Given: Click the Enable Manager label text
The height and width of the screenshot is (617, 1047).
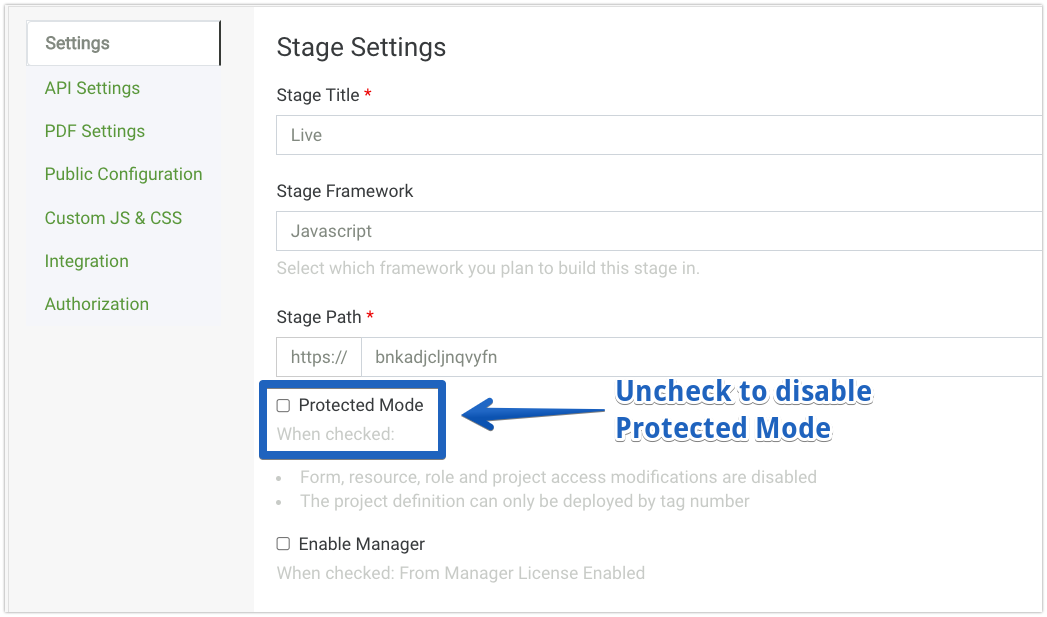Looking at the screenshot, I should [362, 544].
